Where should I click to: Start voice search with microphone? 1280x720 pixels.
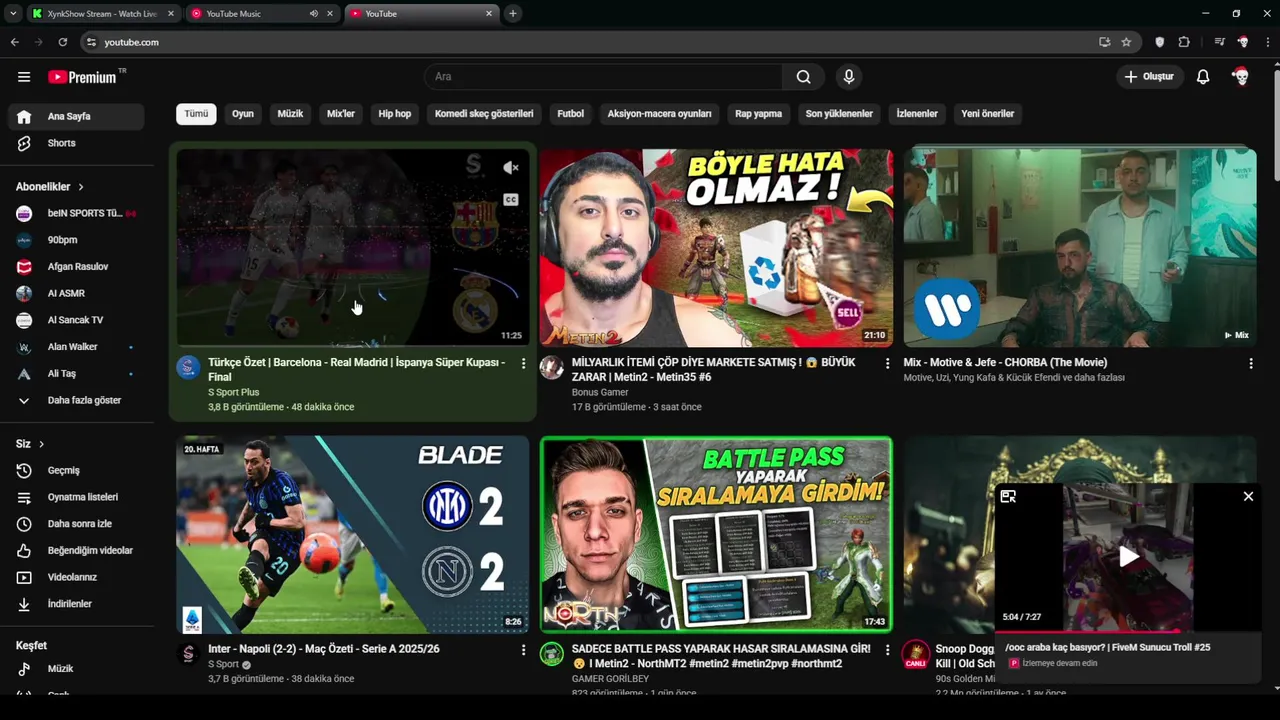849,77
